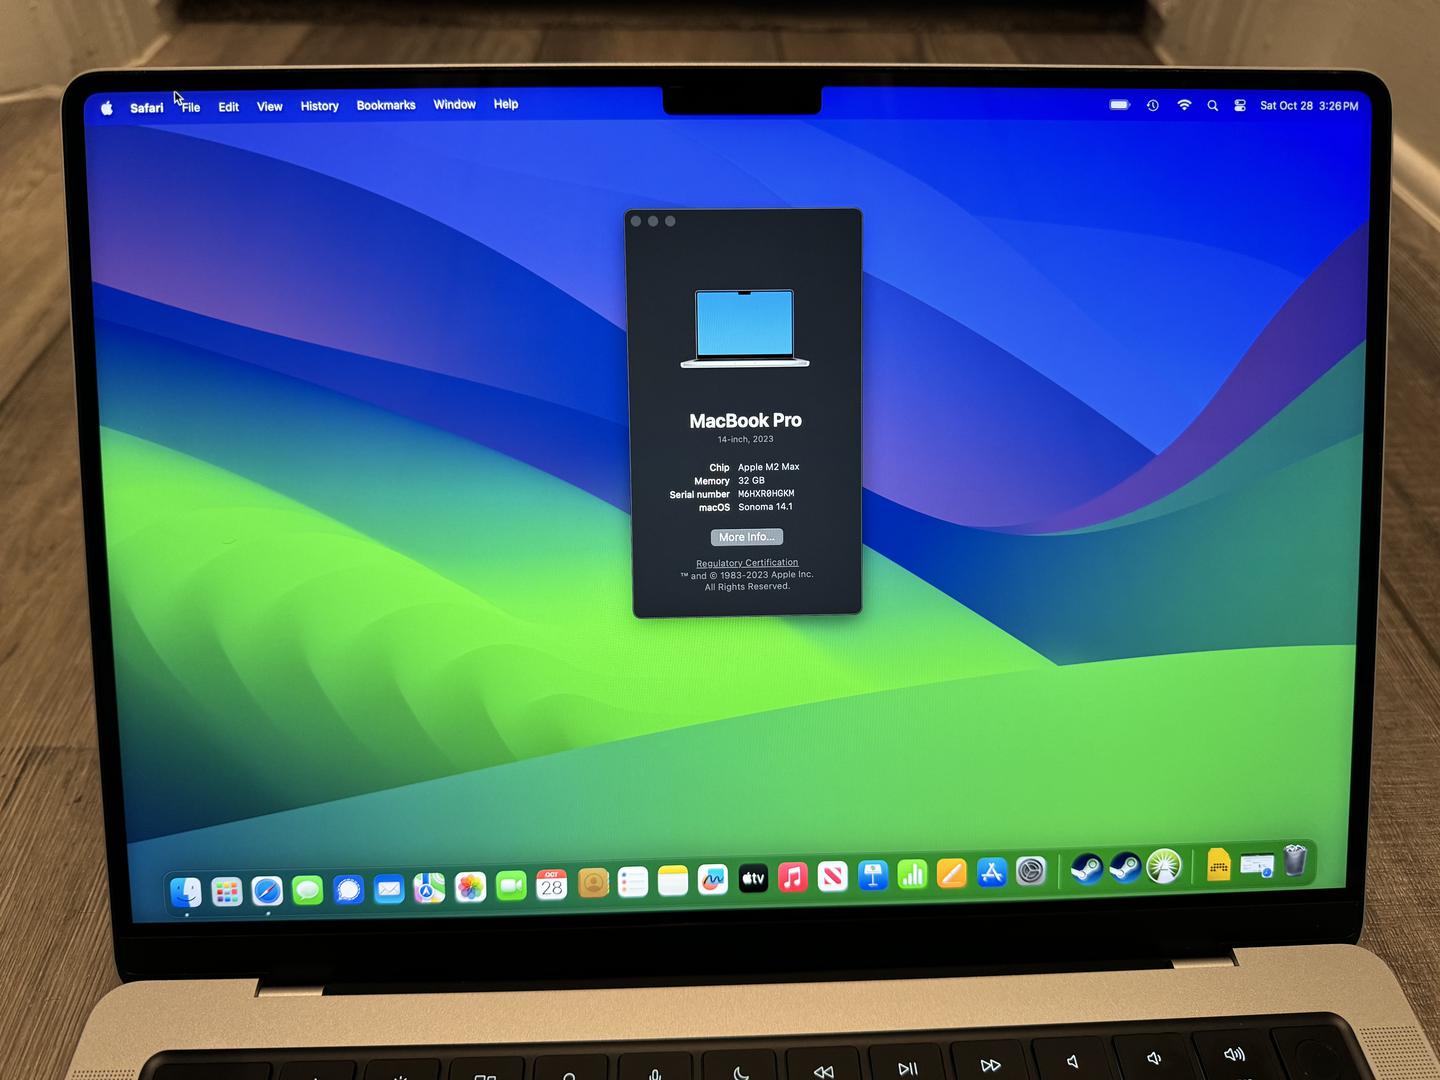Image resolution: width=1440 pixels, height=1080 pixels.
Task: Open the Bookmarks menu
Action: pos(386,105)
